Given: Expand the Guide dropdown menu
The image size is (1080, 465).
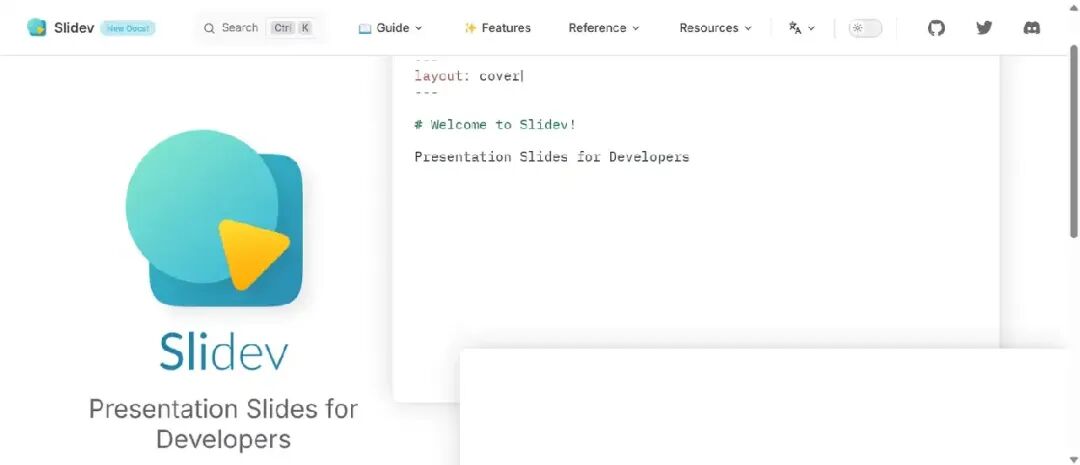Looking at the screenshot, I should 391,28.
